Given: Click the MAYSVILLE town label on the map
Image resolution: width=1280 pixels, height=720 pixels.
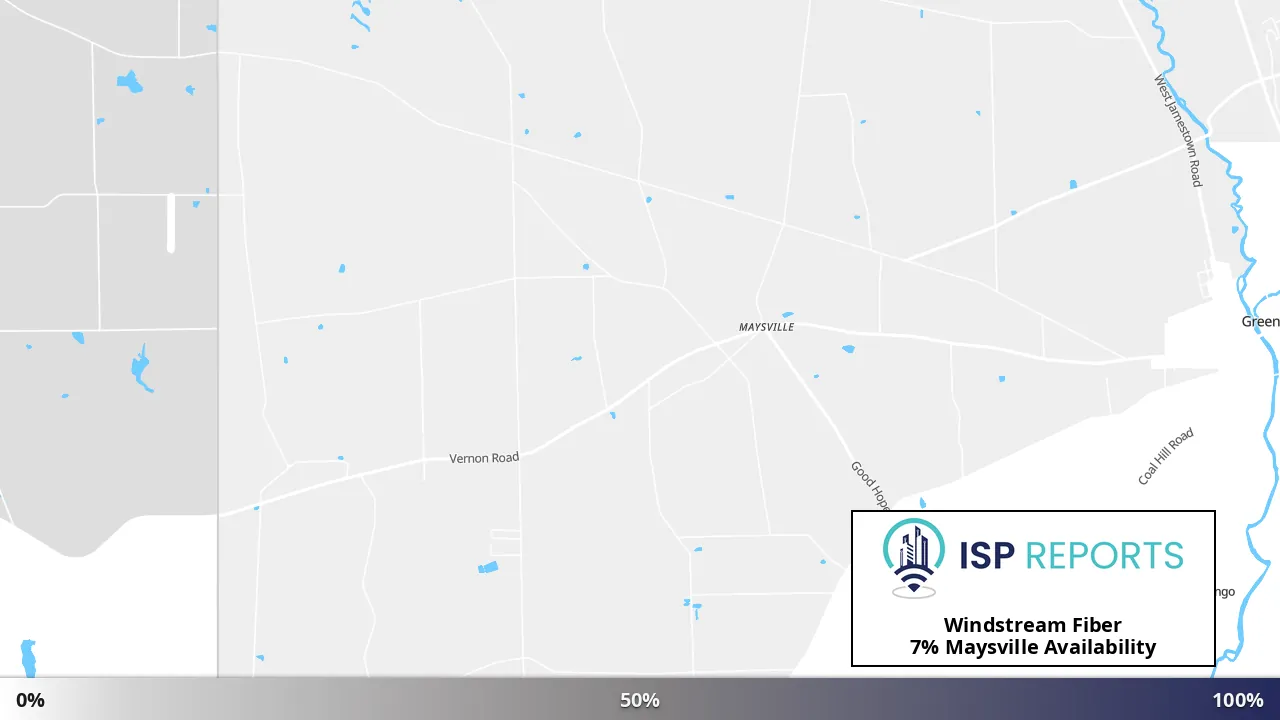Looking at the screenshot, I should [766, 327].
